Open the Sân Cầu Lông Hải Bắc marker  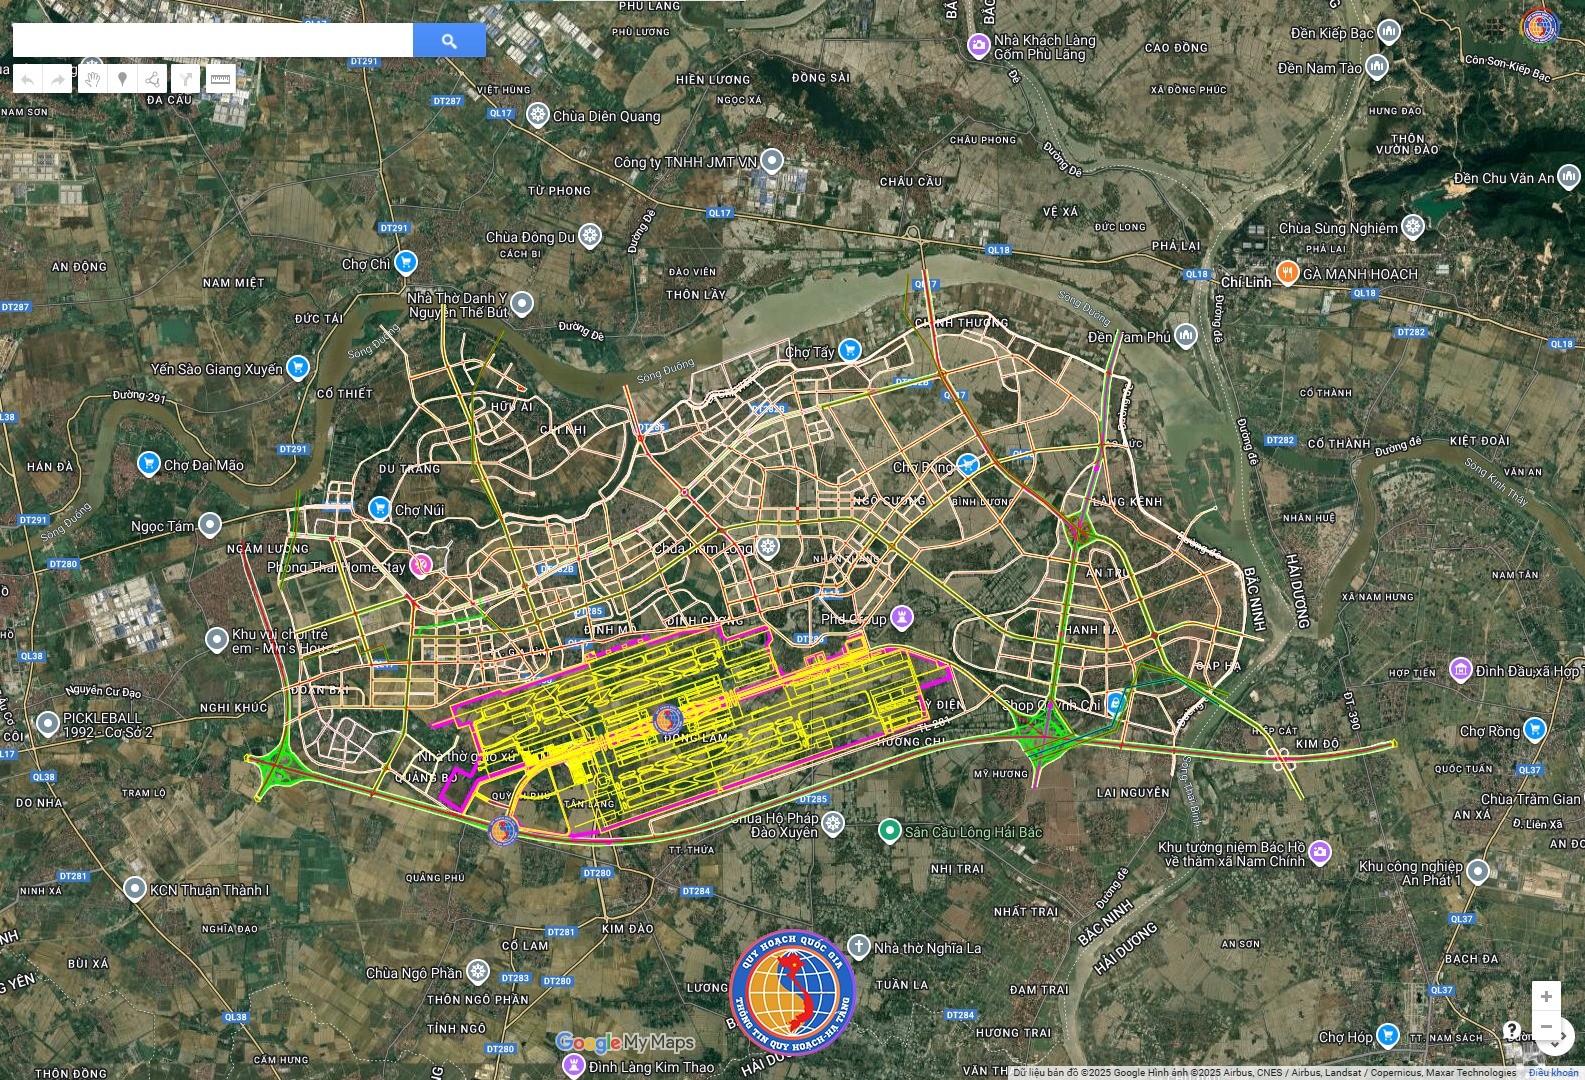pos(889,831)
